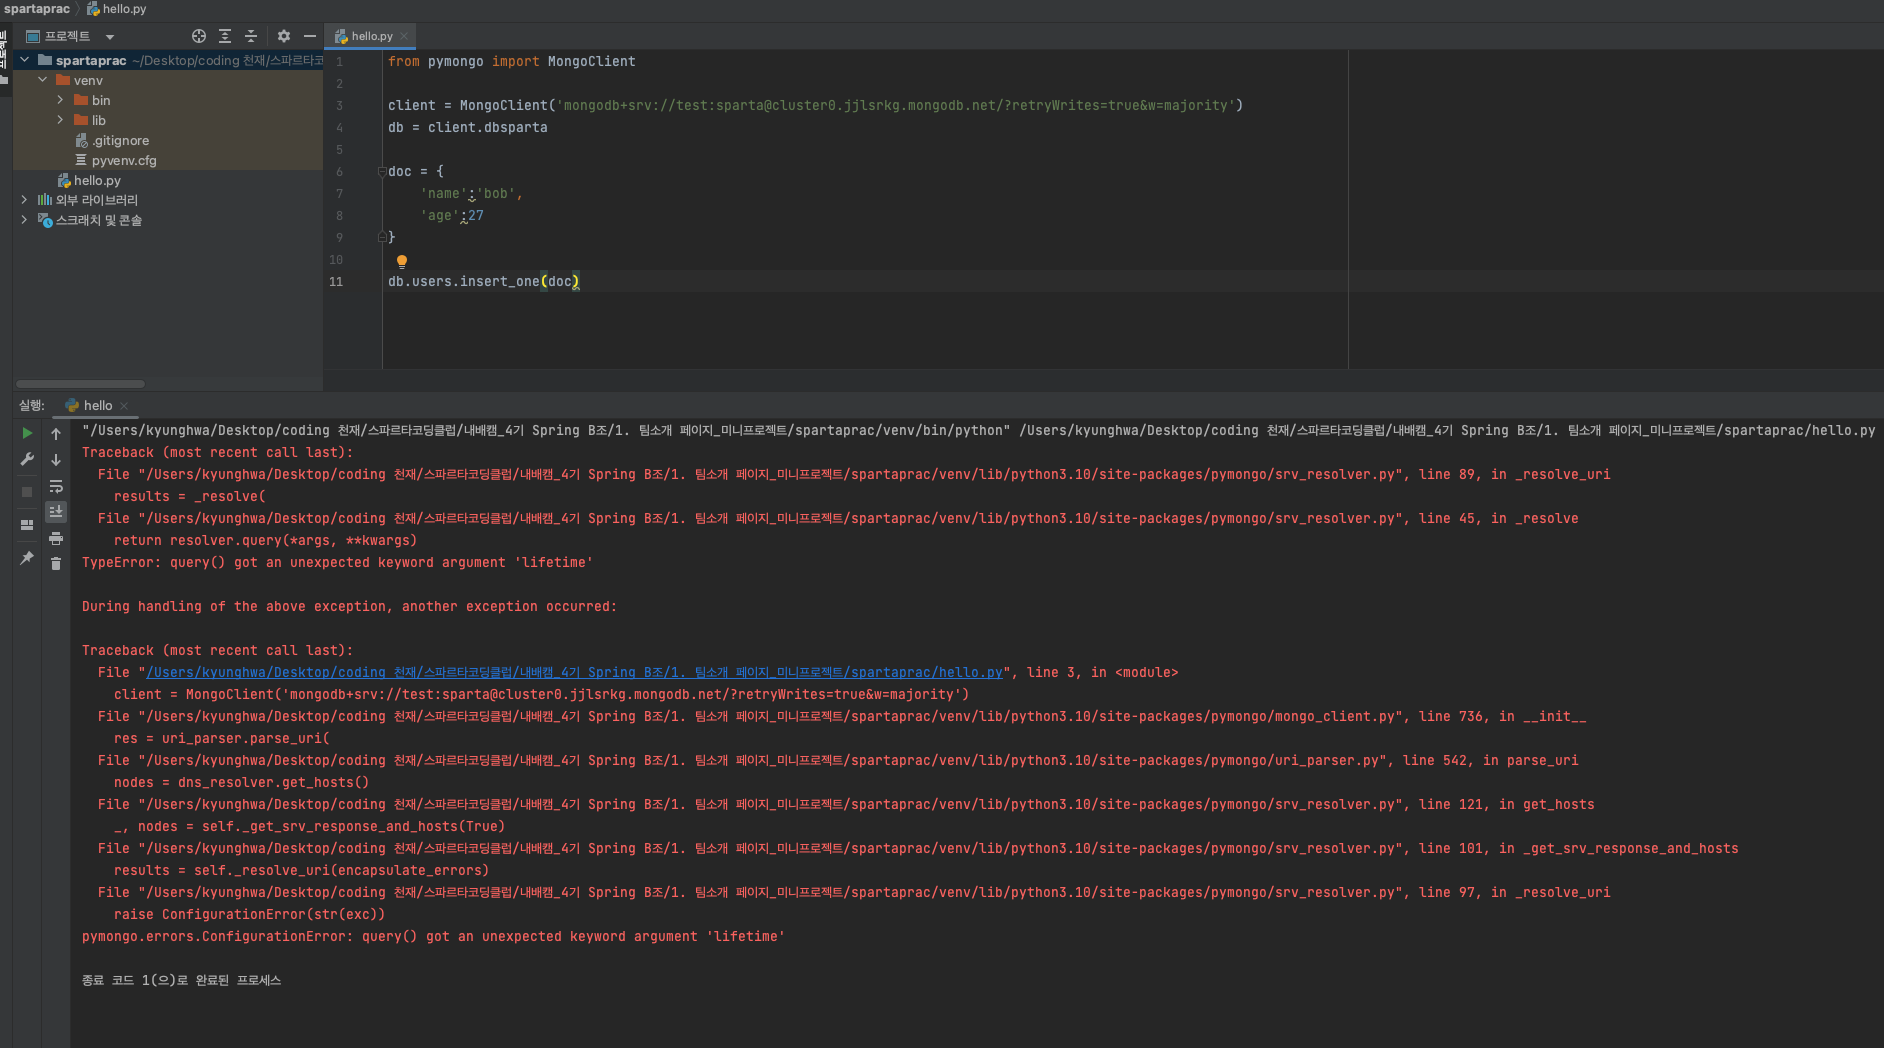This screenshot has height=1048, width=1884.
Task: Click 'raise ConfigurationError(str(exc))' line
Action: 249,915
